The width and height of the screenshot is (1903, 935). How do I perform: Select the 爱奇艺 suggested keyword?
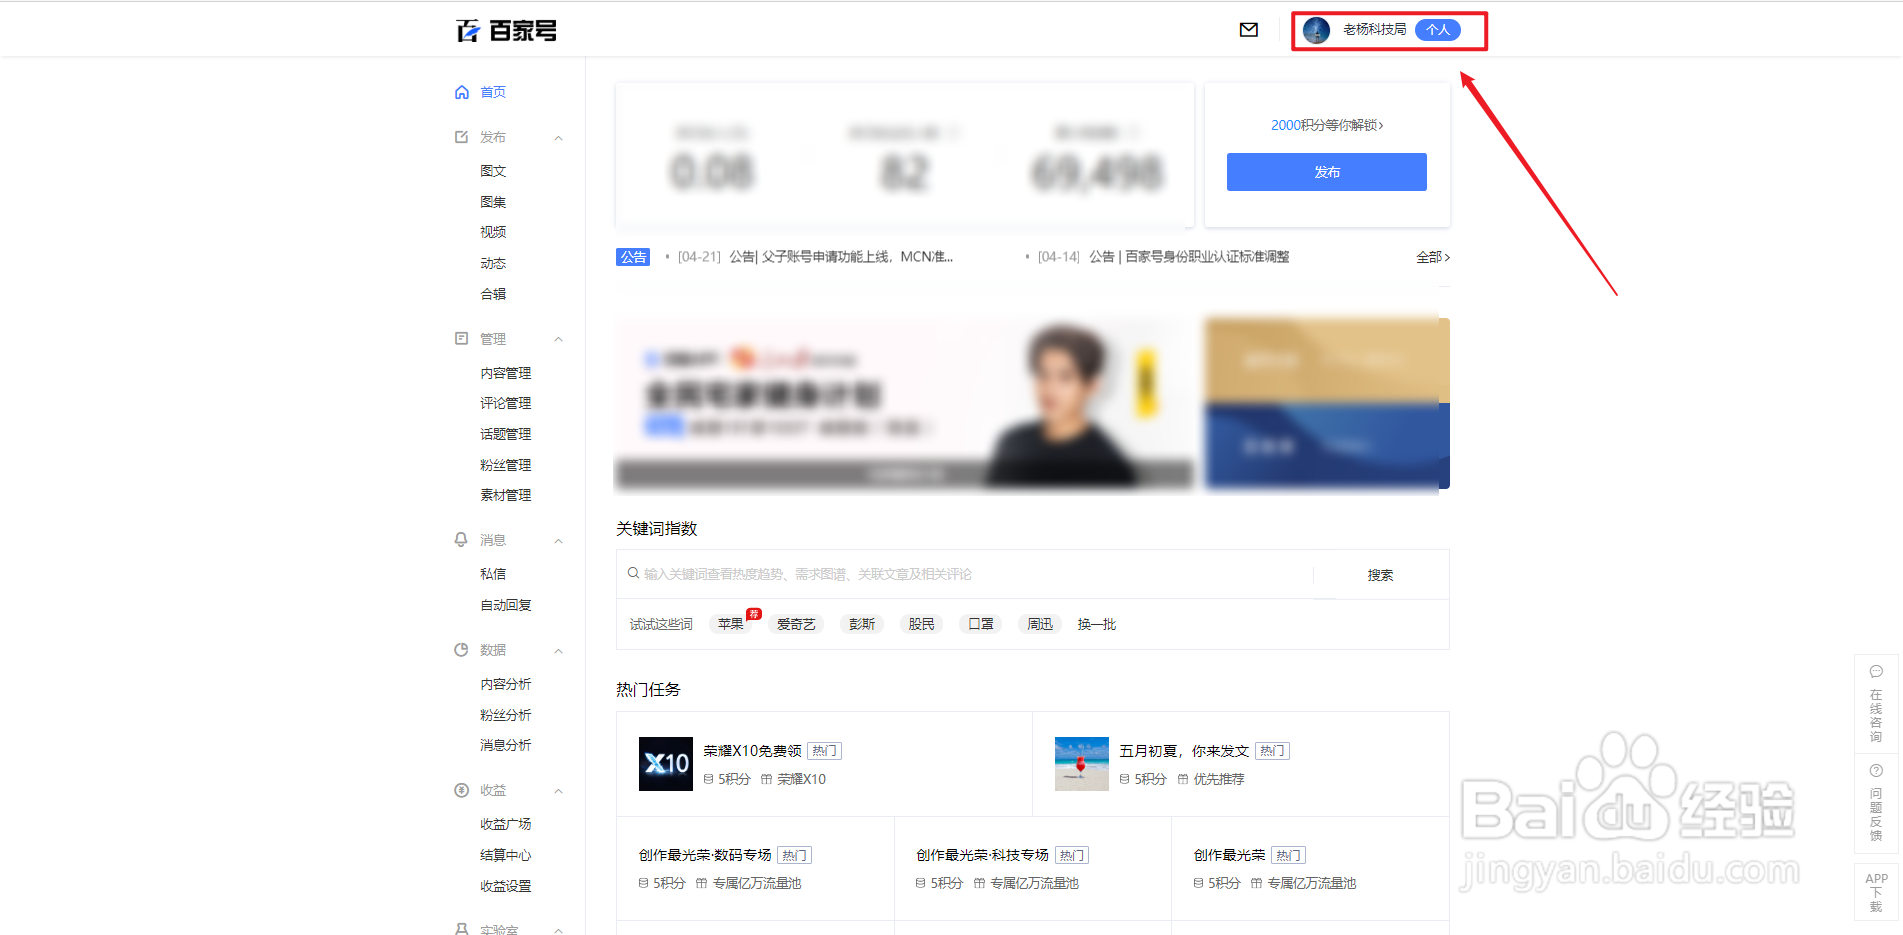(796, 624)
